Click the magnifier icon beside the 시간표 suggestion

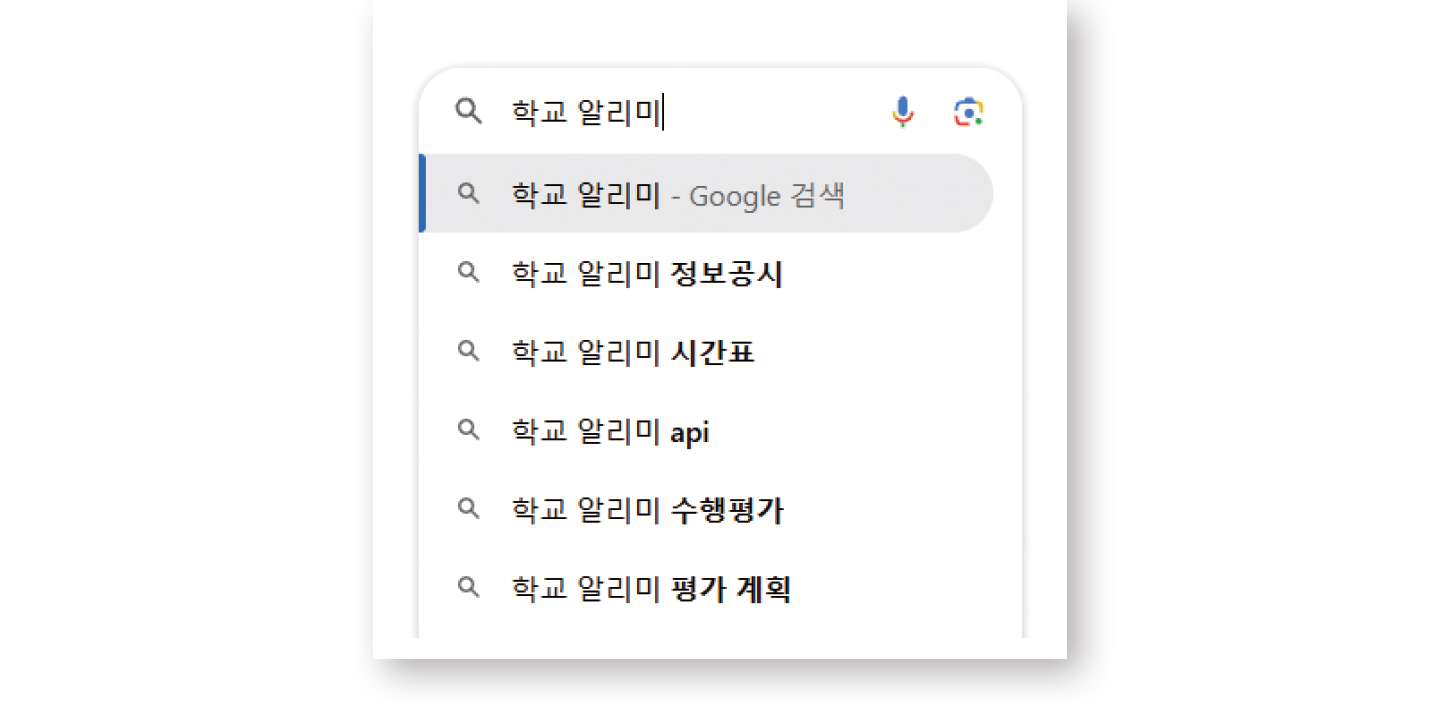[x=468, y=351]
